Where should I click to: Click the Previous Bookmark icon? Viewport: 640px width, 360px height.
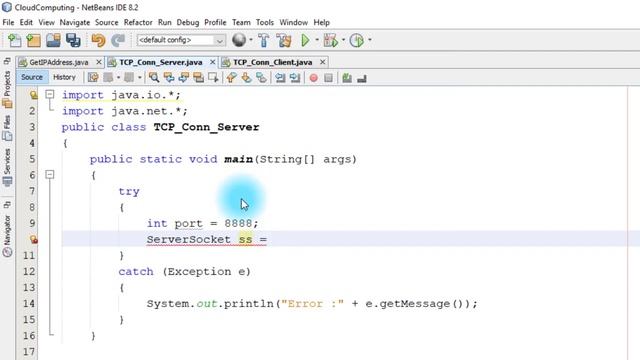[x=232, y=78]
